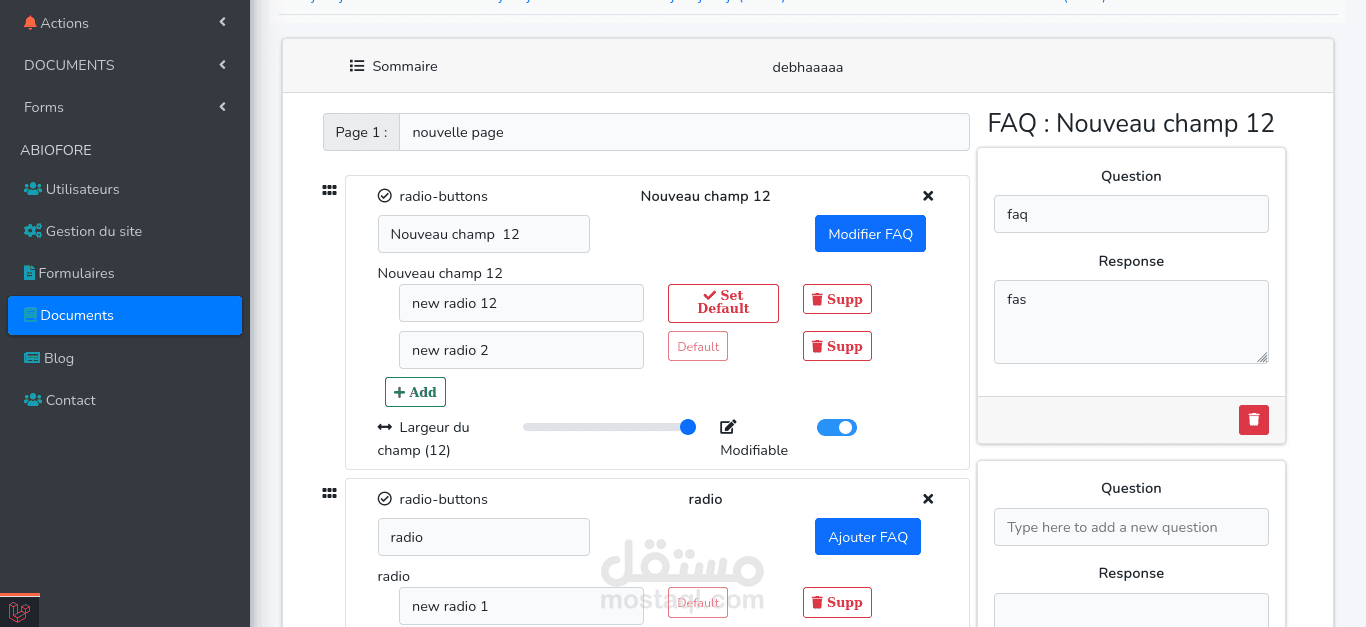
Task: Edit the Page 1 name field
Action: point(684,132)
